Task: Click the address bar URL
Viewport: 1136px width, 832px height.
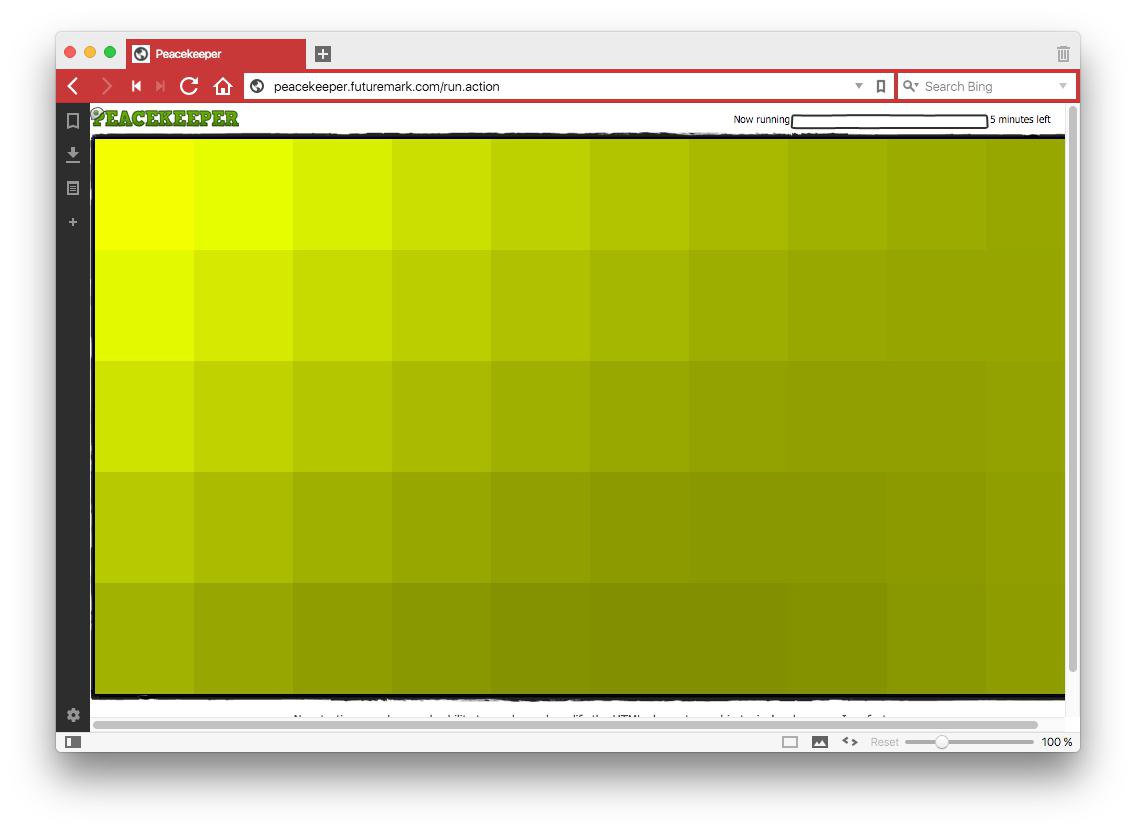Action: (x=386, y=86)
